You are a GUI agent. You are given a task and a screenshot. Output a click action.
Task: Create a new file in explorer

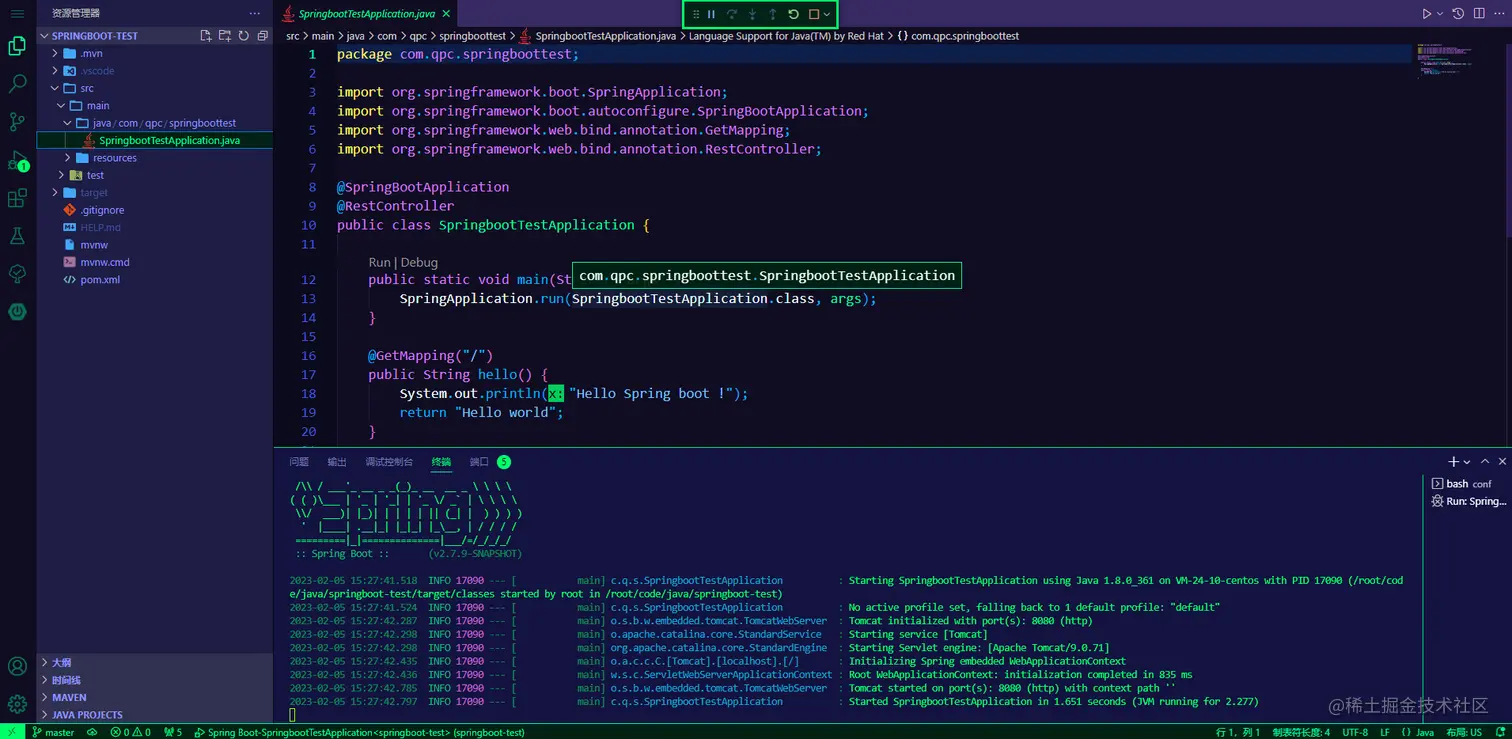point(206,36)
